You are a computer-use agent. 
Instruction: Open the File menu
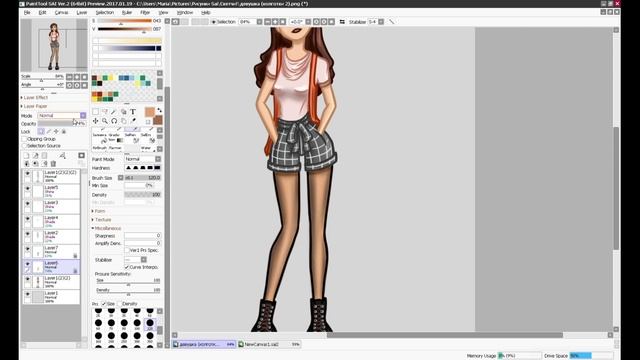pyautogui.click(x=27, y=13)
